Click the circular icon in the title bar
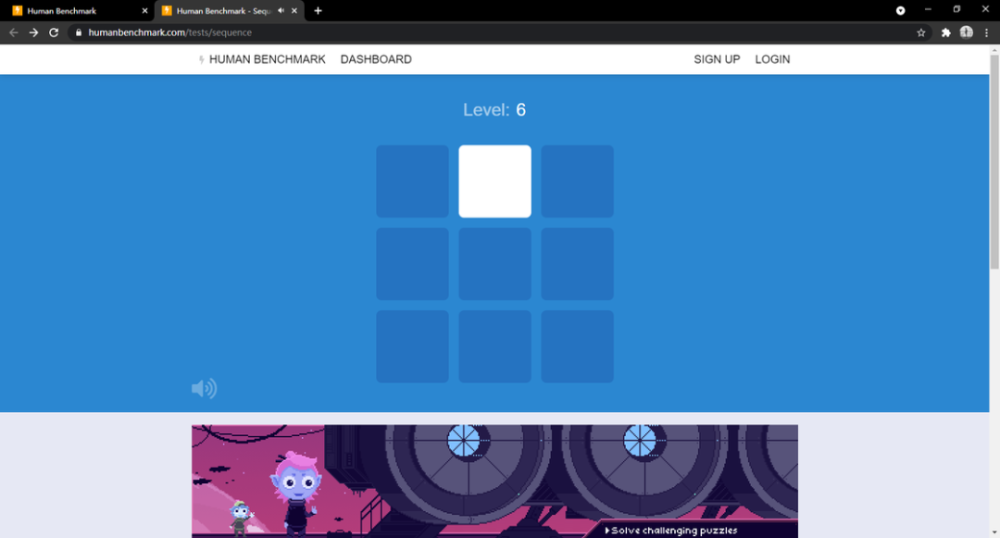This screenshot has width=1000, height=538. coord(901,10)
